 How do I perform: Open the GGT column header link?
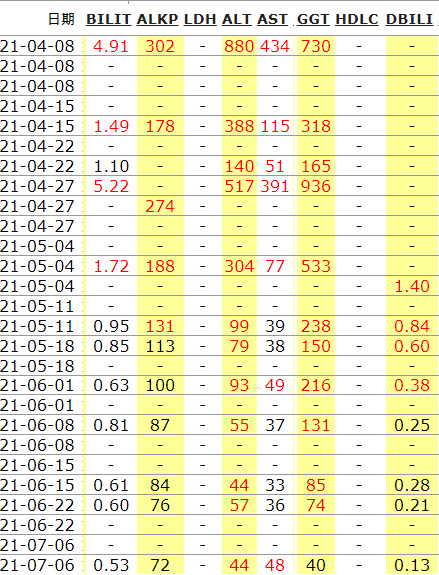click(313, 19)
